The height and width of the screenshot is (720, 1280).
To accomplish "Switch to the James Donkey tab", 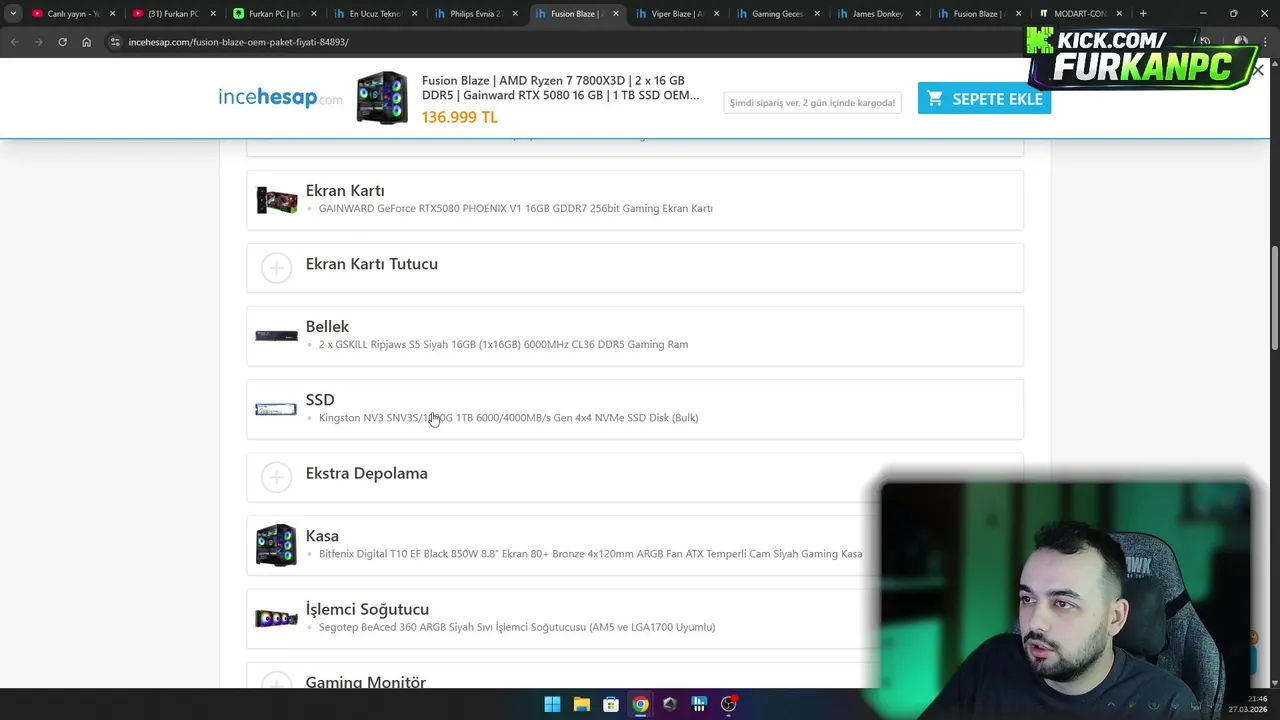I will [x=878, y=14].
